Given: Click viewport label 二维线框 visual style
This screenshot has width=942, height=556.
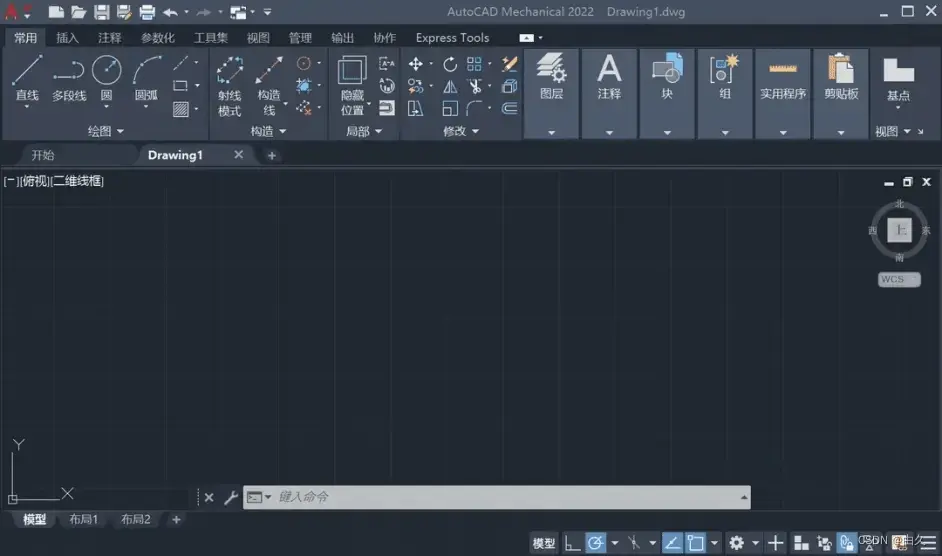Looking at the screenshot, I should [77, 181].
